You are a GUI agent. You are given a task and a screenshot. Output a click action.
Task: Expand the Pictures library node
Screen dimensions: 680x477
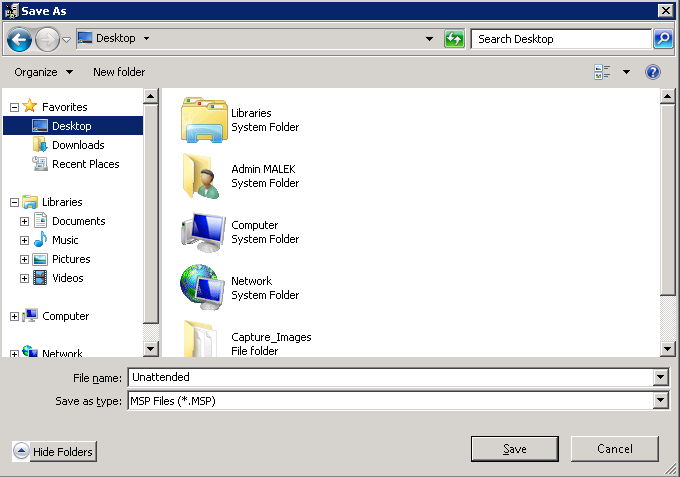point(24,260)
